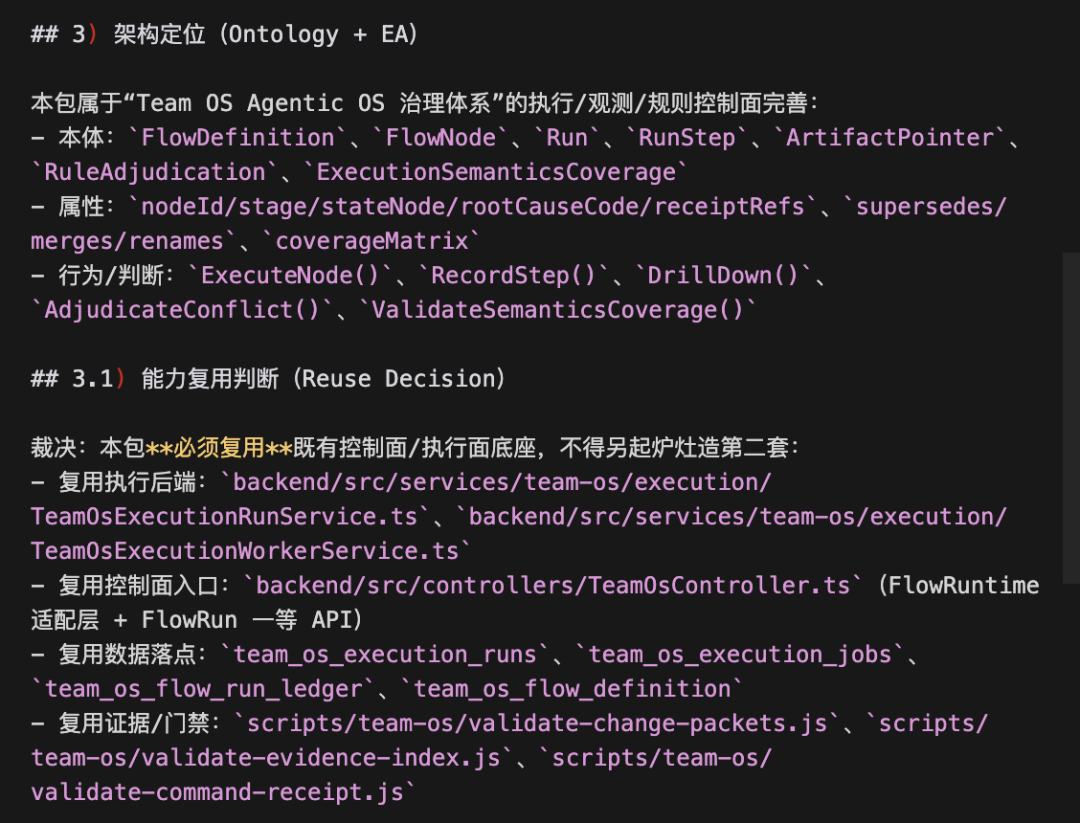Click the bold text "必须复用"

click(x=219, y=448)
